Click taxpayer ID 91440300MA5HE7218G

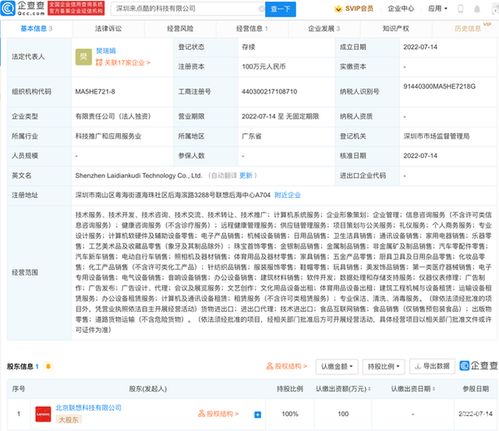point(439,86)
